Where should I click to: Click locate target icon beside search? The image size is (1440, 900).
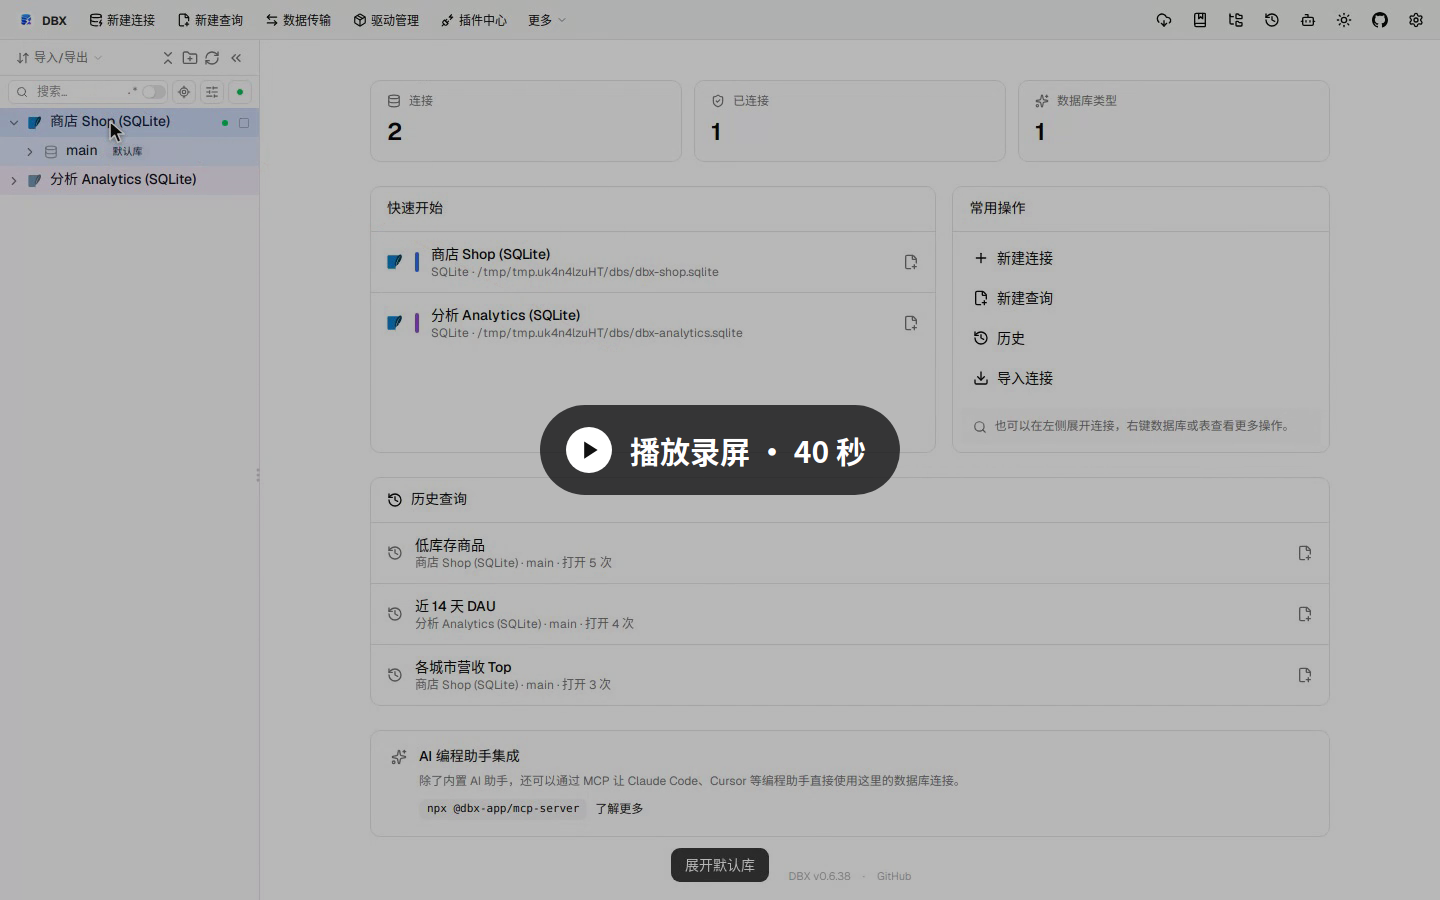[x=184, y=92]
